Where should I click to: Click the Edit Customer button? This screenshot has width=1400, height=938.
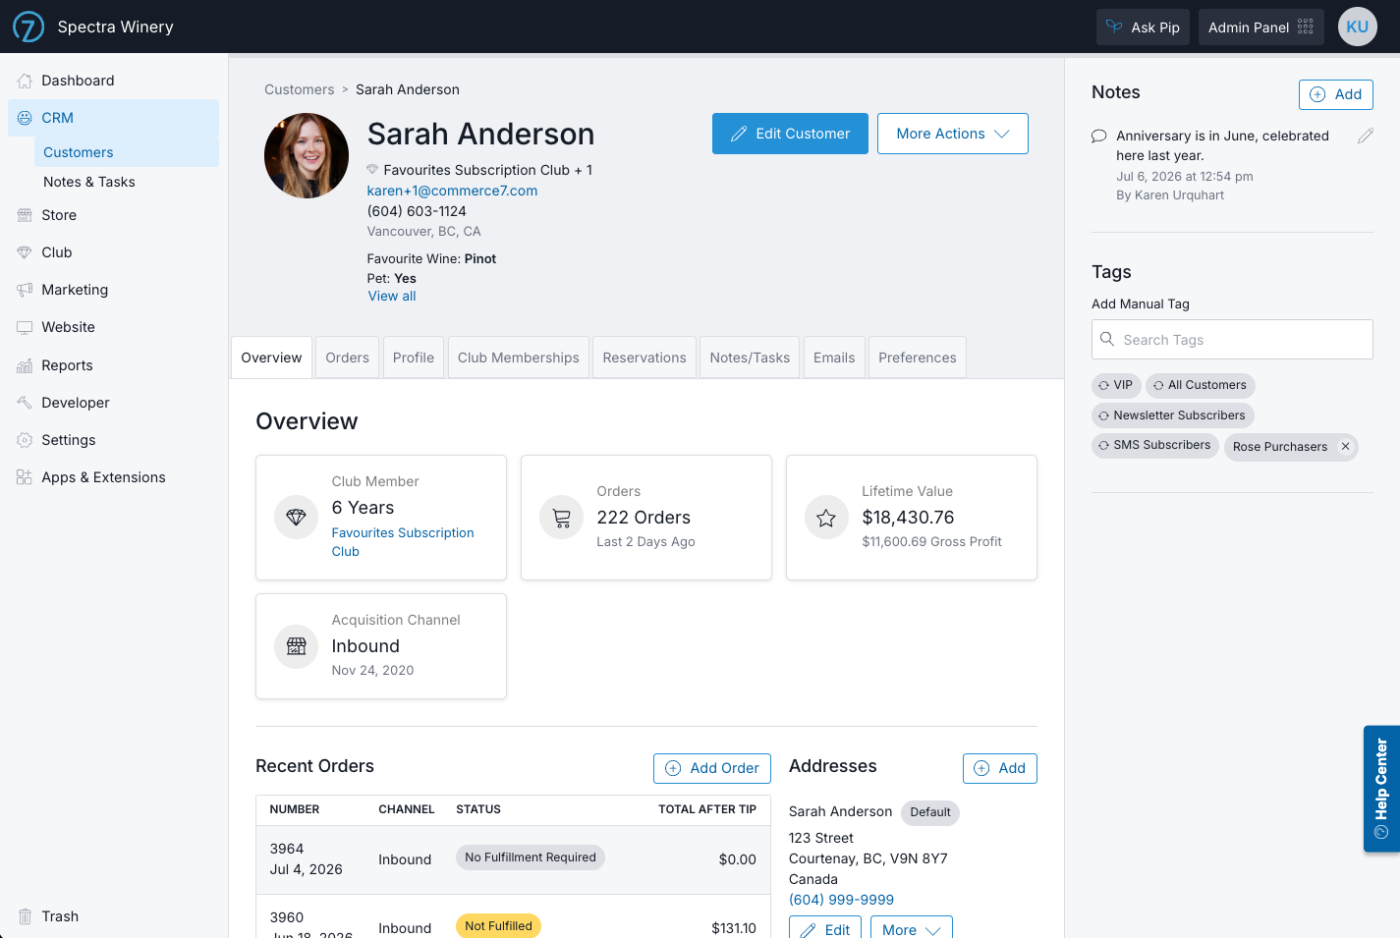[x=790, y=134]
